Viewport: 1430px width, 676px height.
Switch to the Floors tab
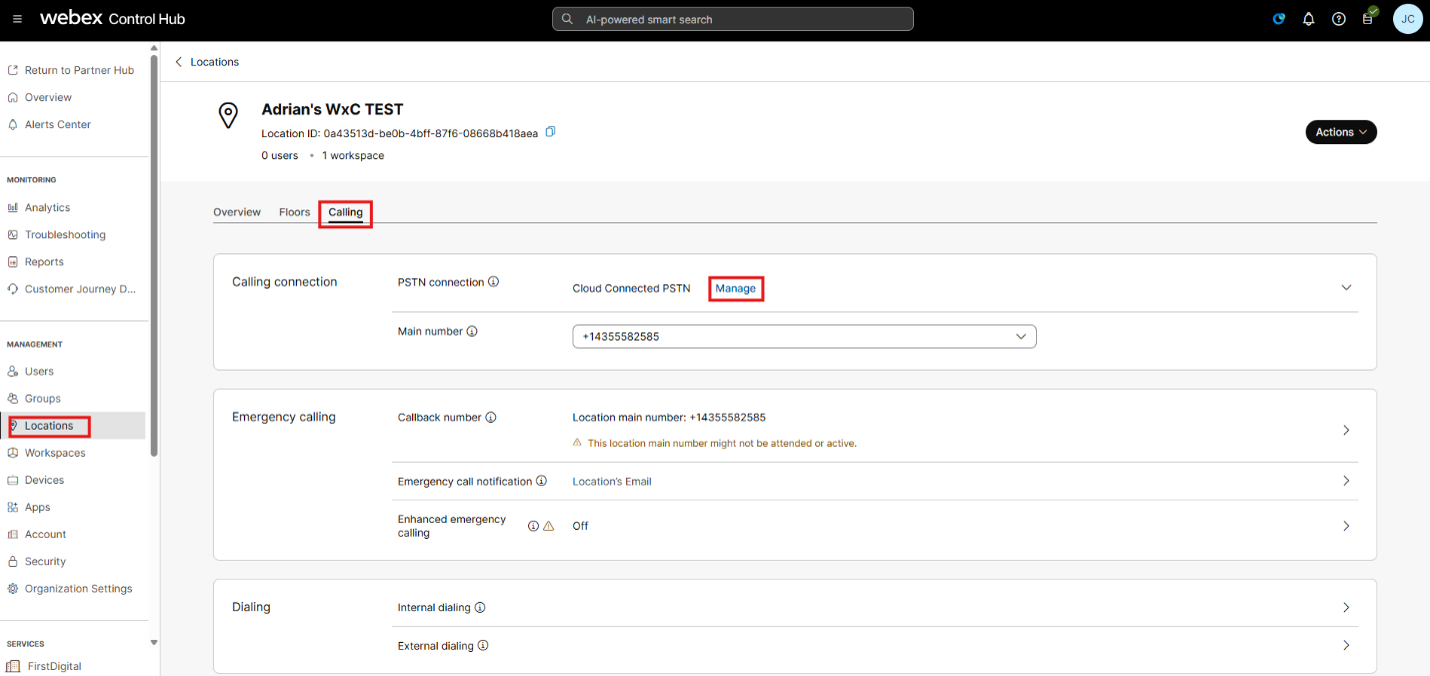pyautogui.click(x=295, y=212)
